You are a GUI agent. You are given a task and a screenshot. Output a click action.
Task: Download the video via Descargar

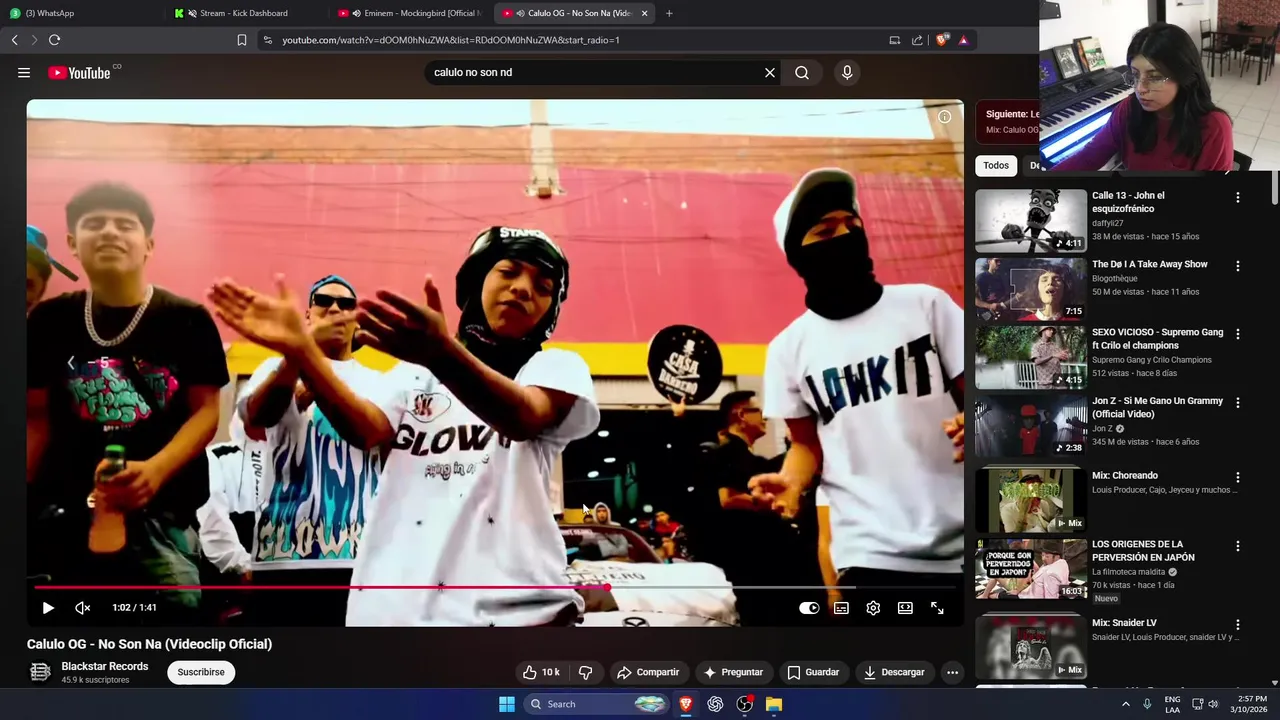tap(894, 672)
